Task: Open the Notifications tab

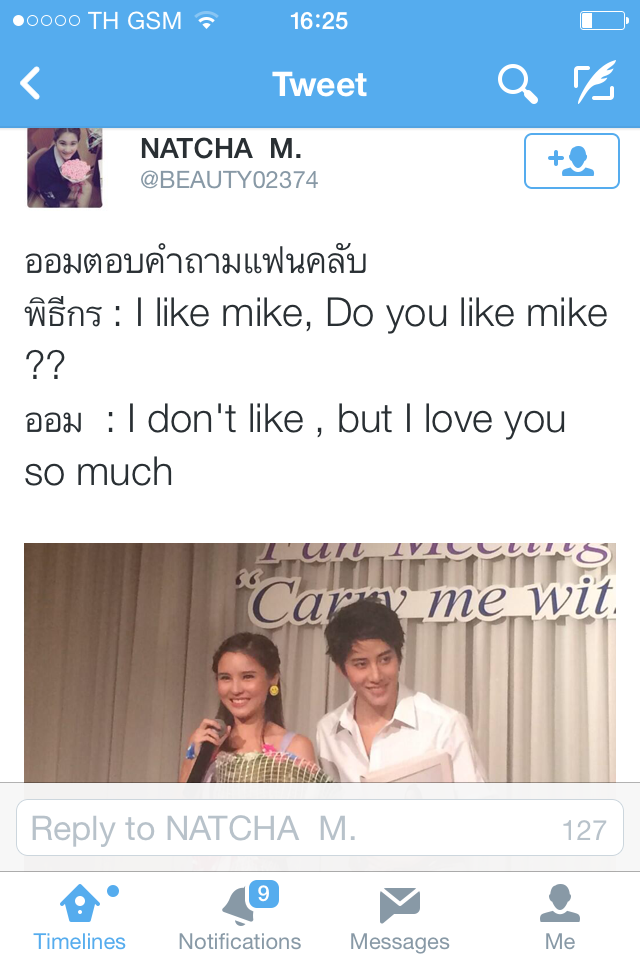Action: pyautogui.click(x=239, y=917)
